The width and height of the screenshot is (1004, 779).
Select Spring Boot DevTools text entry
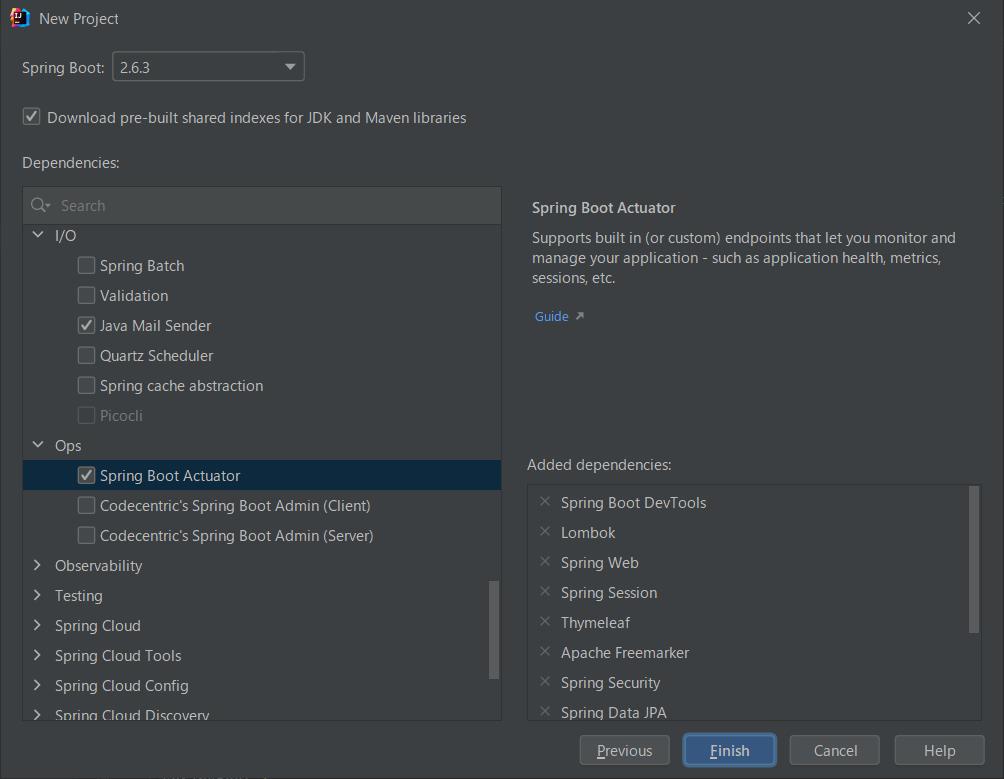pos(633,502)
